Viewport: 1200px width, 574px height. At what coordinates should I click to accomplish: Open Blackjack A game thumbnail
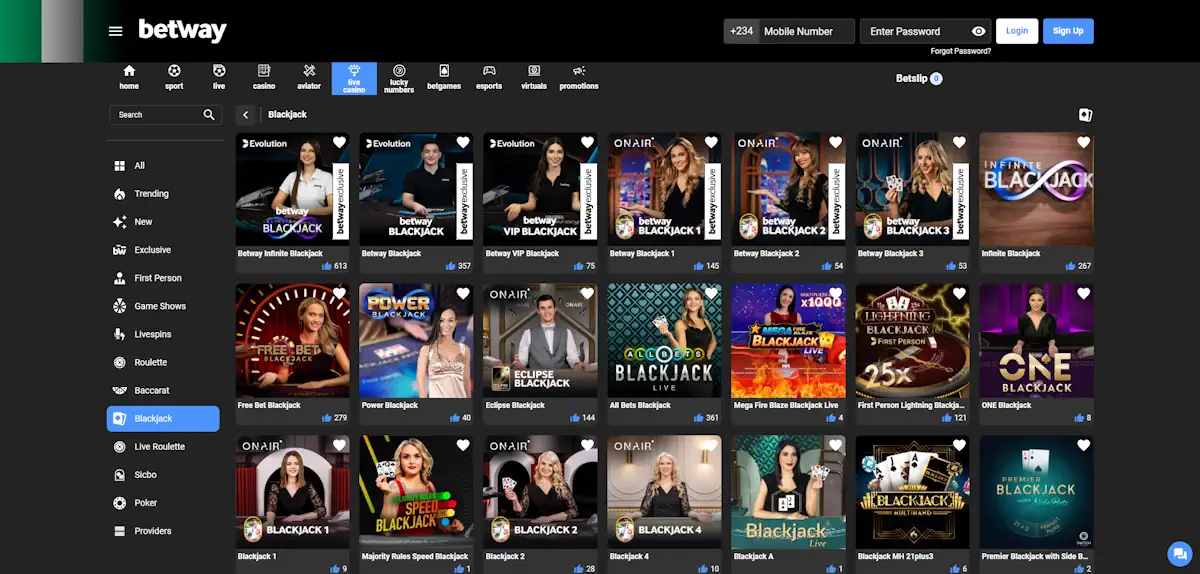coord(789,492)
